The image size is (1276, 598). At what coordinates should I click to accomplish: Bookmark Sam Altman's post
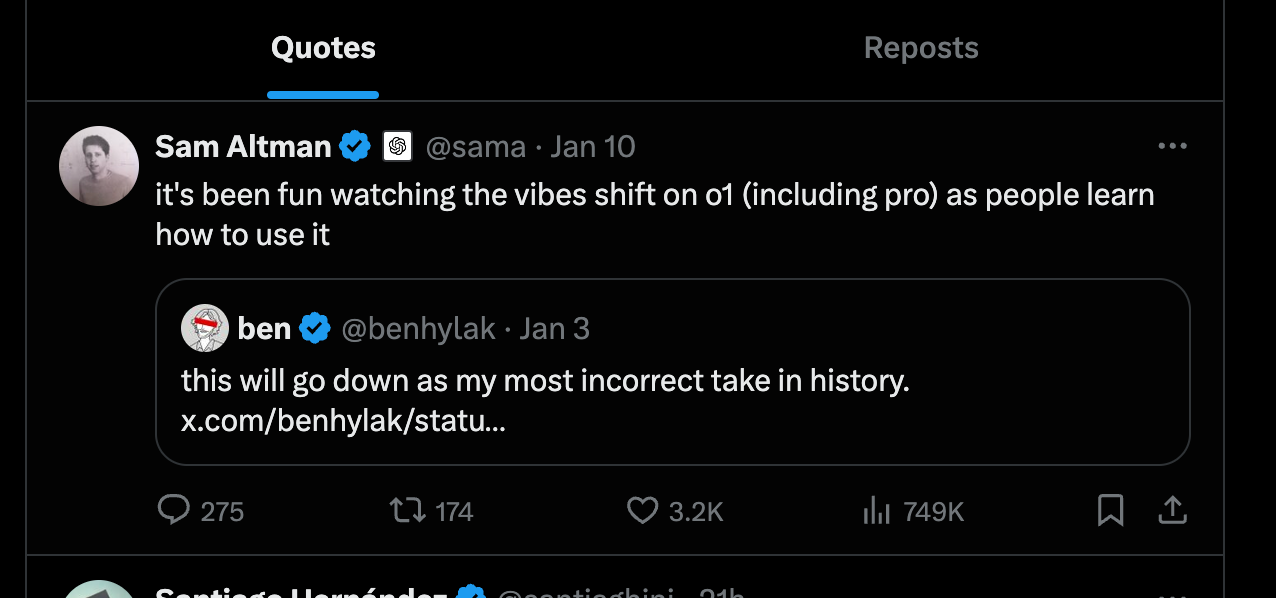click(x=1110, y=511)
